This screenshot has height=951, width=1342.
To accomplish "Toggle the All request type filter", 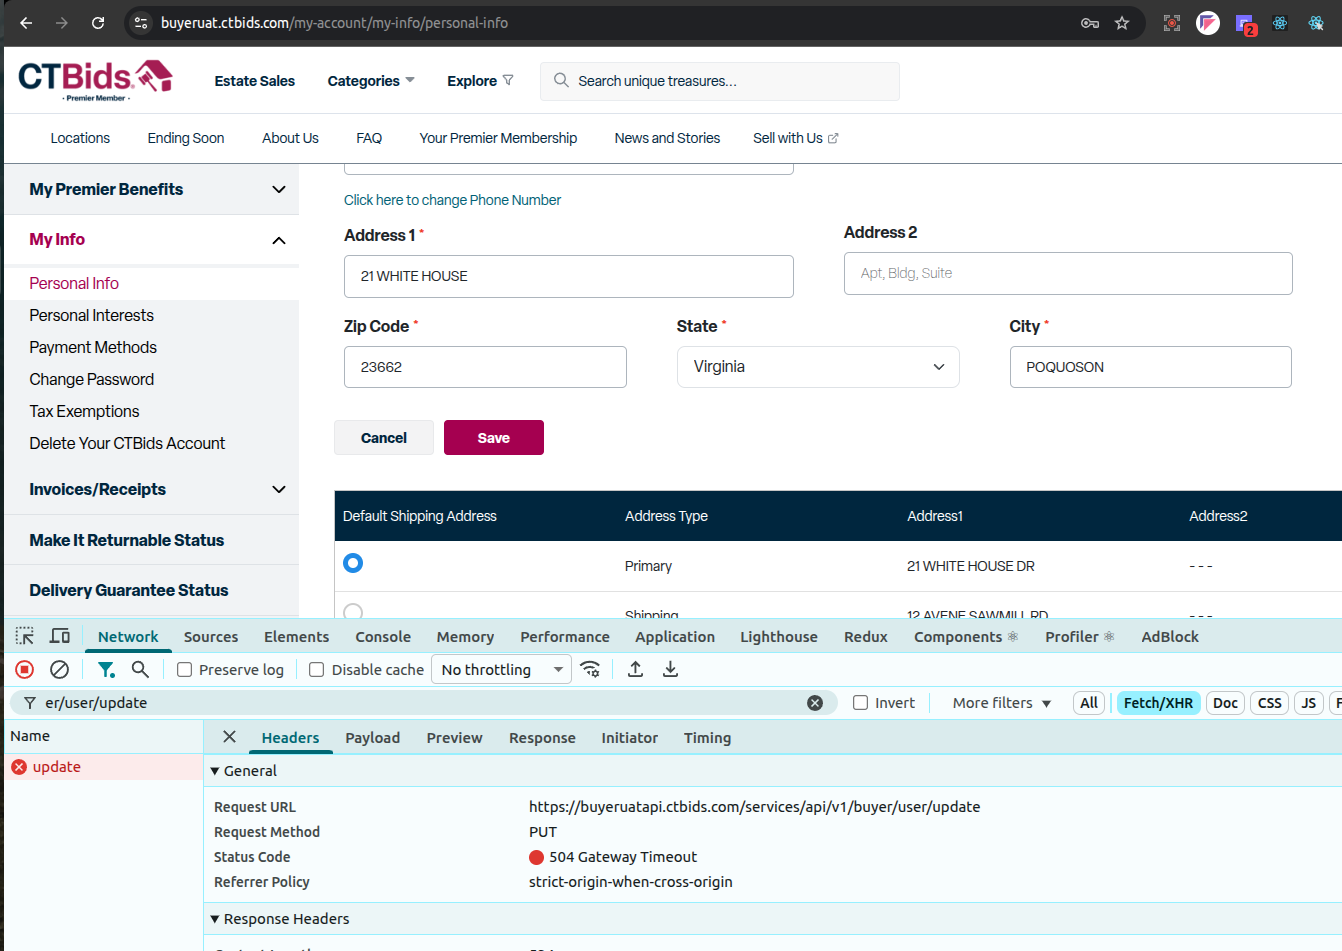I will coord(1089,703).
